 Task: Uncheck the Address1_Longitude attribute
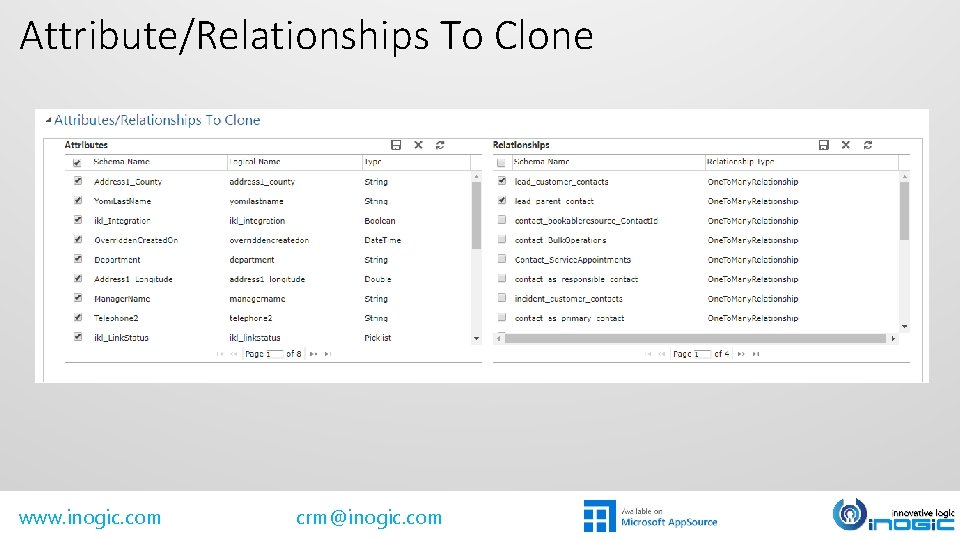[78, 279]
